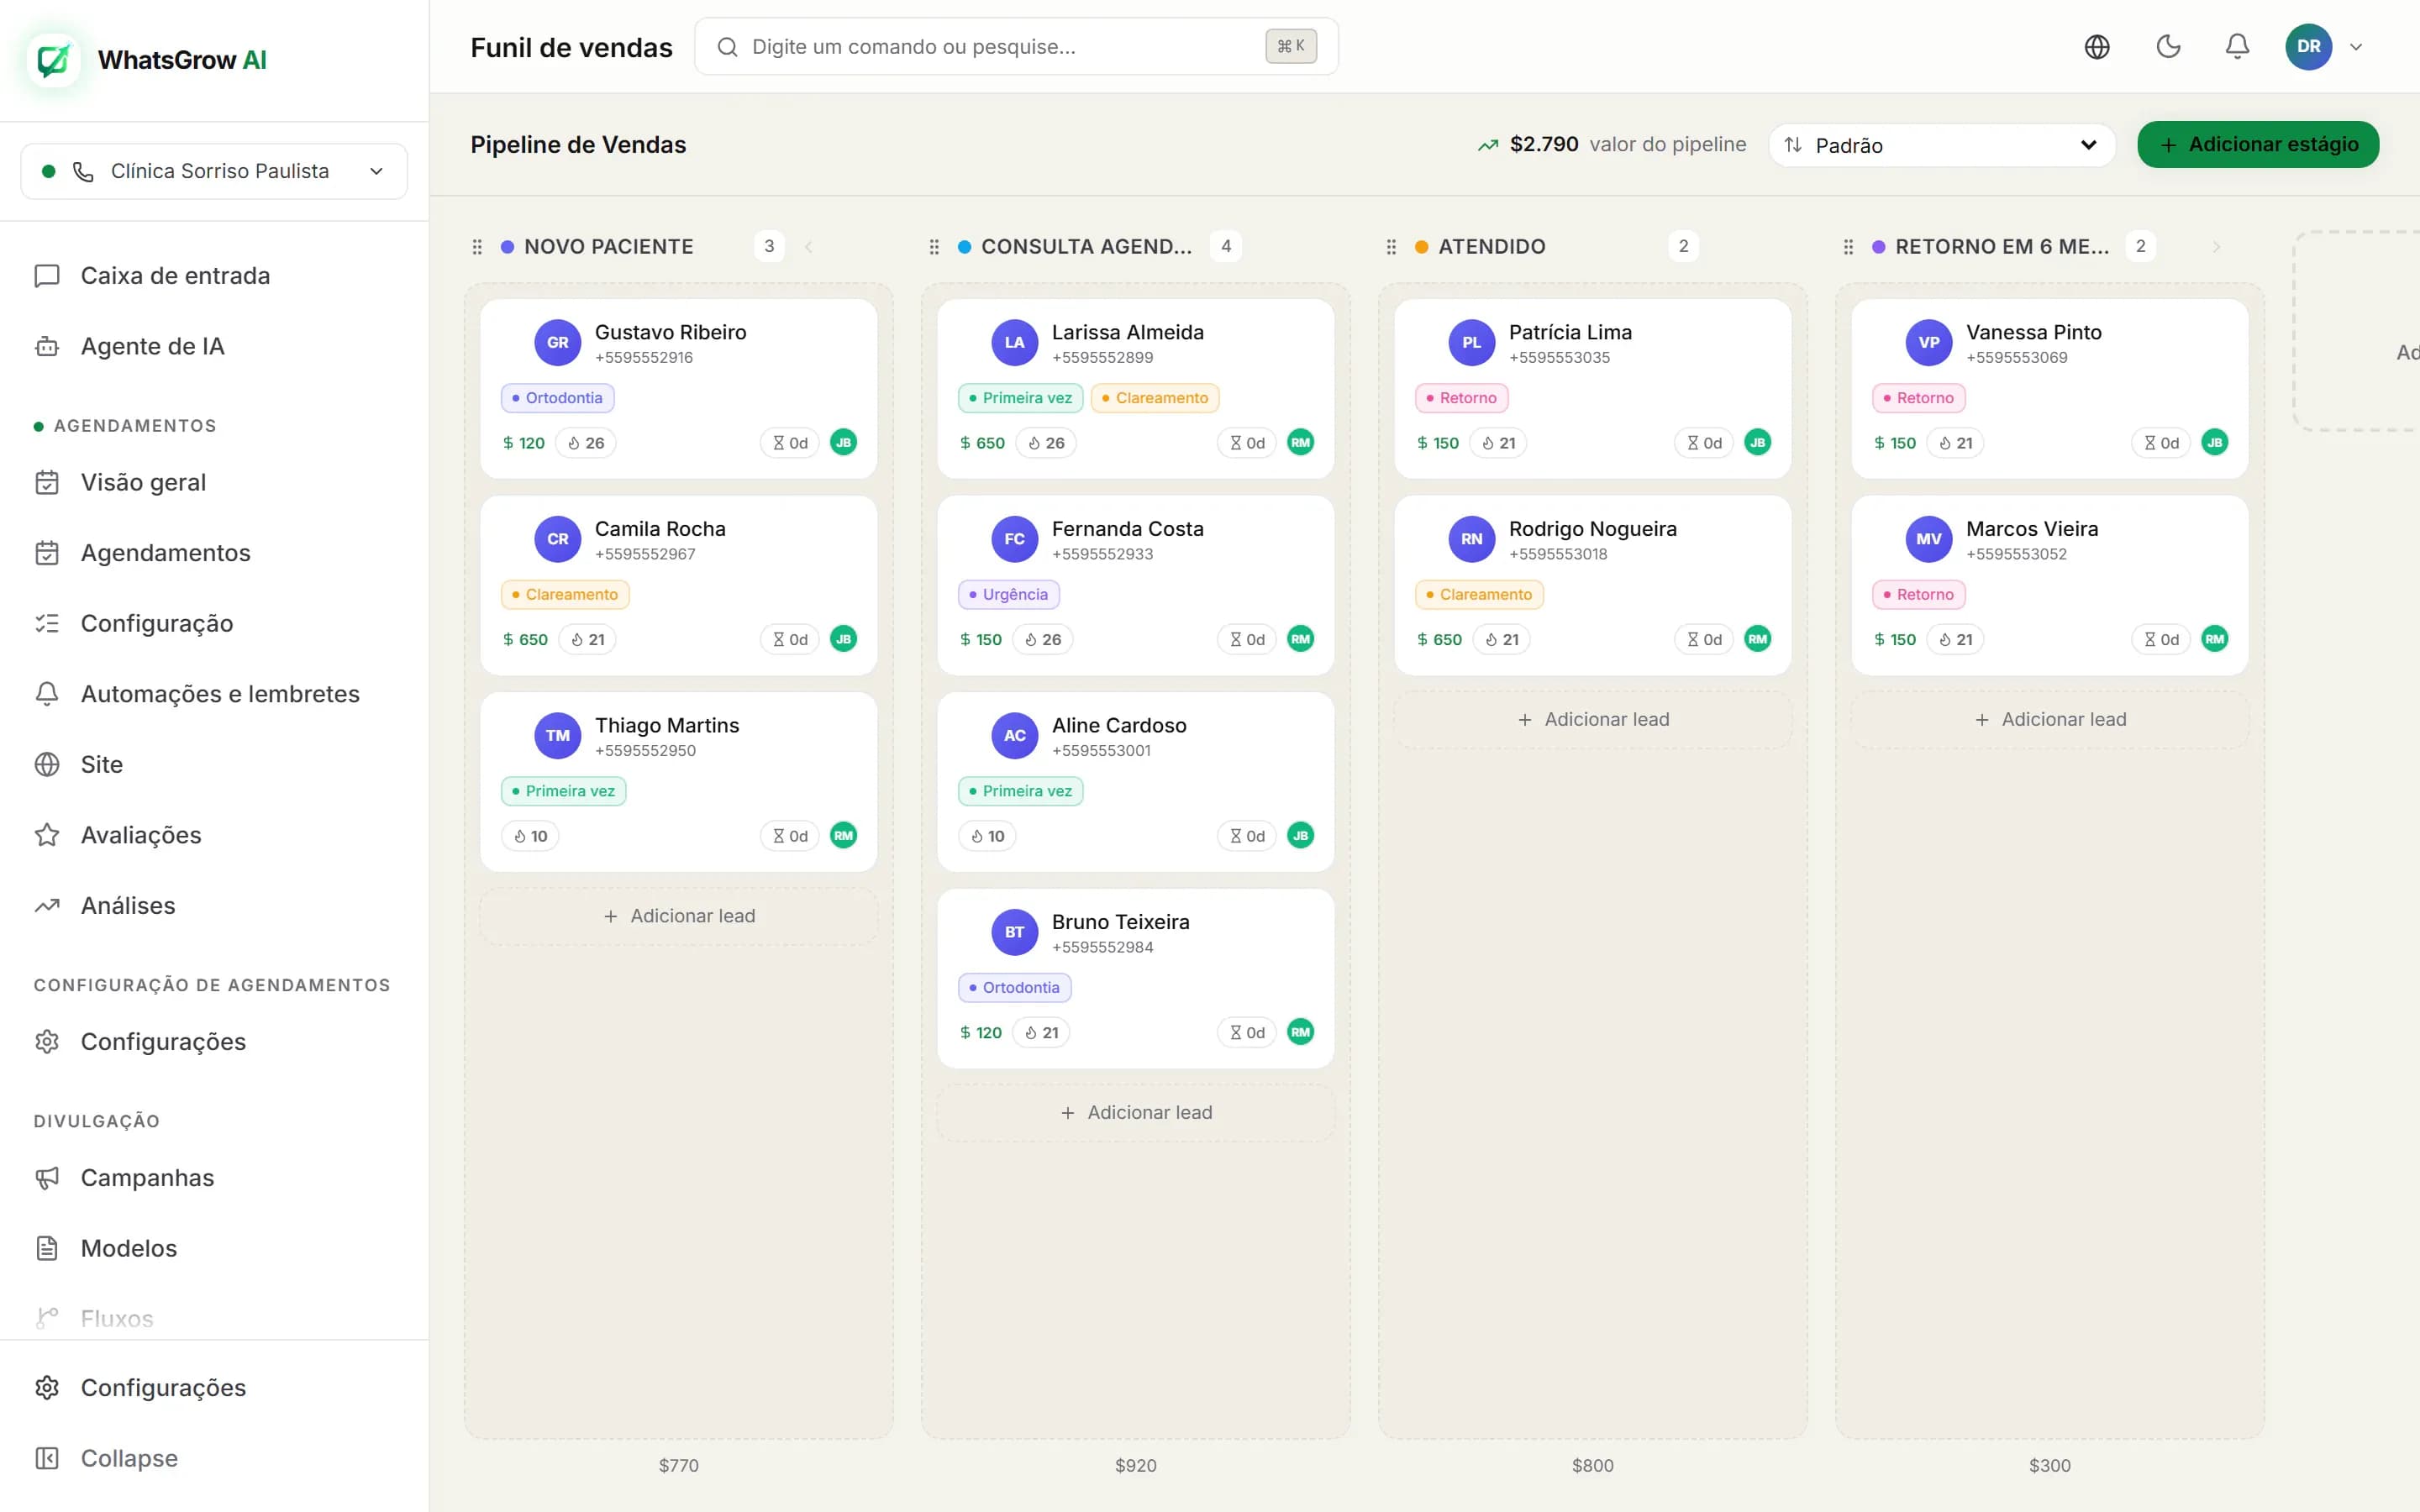Open notifications bell icon
This screenshot has height=1512, width=2420.
point(2237,47)
